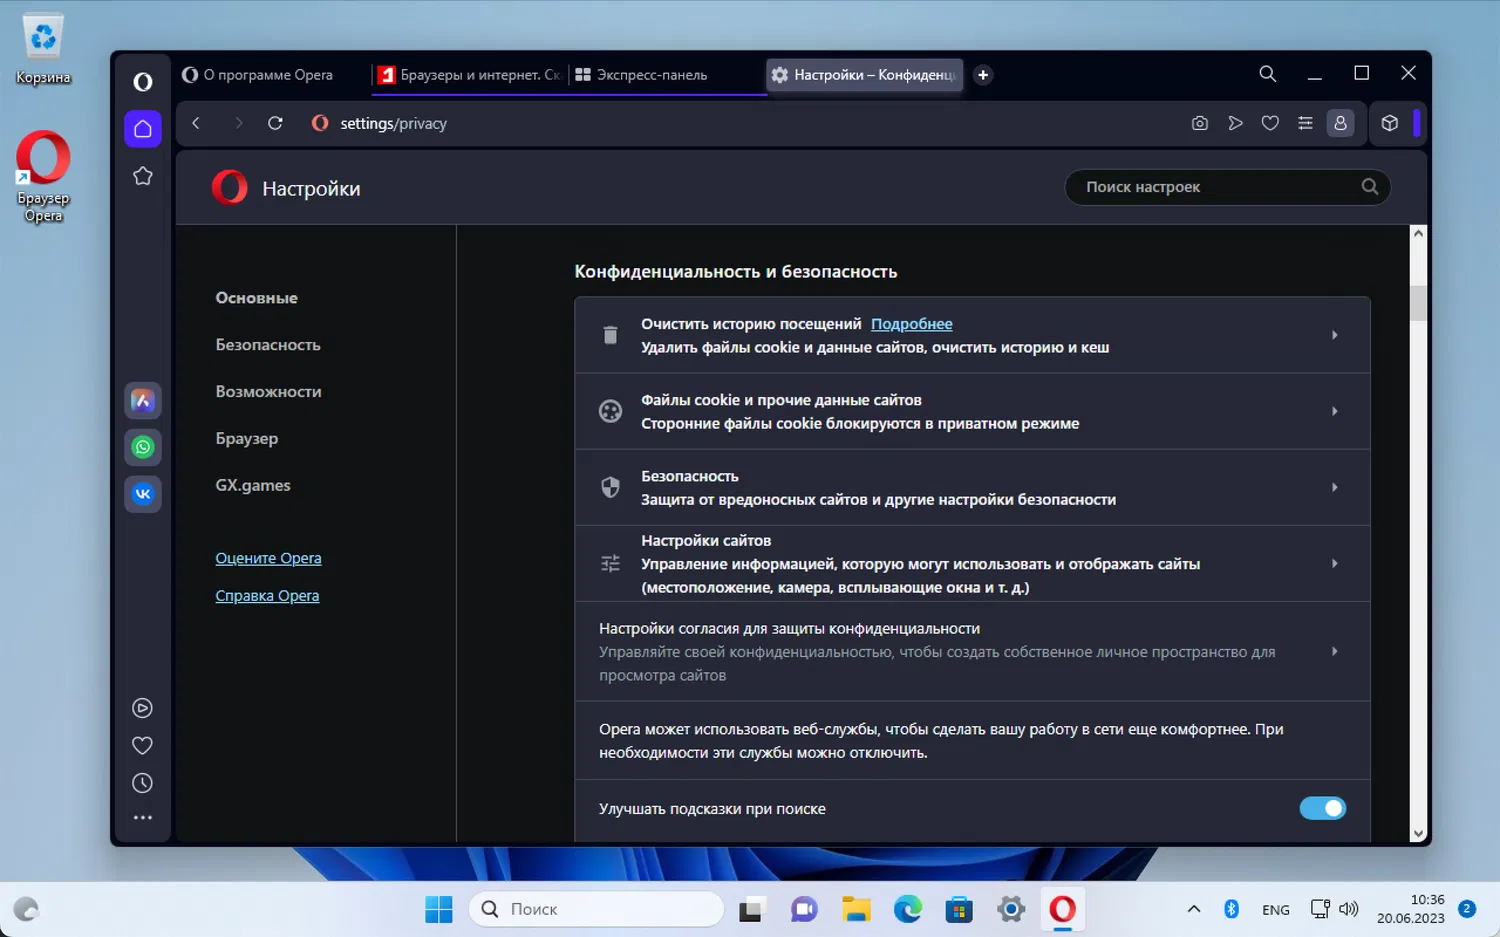Switch to the Экспресс-панель tab
This screenshot has height=937, width=1500.
click(x=666, y=75)
